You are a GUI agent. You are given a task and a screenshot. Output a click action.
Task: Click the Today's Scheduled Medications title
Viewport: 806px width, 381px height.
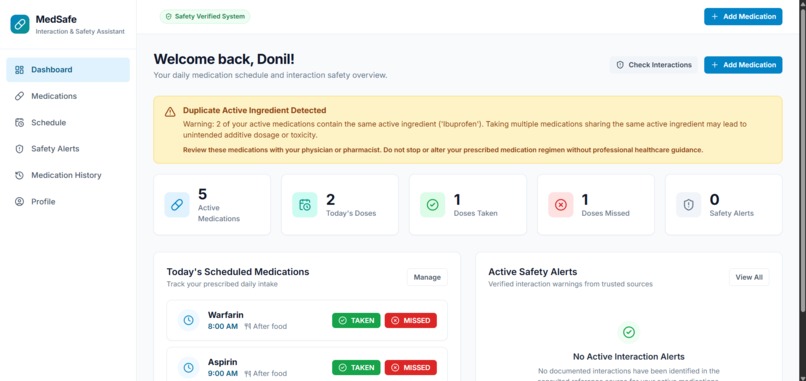(x=238, y=272)
